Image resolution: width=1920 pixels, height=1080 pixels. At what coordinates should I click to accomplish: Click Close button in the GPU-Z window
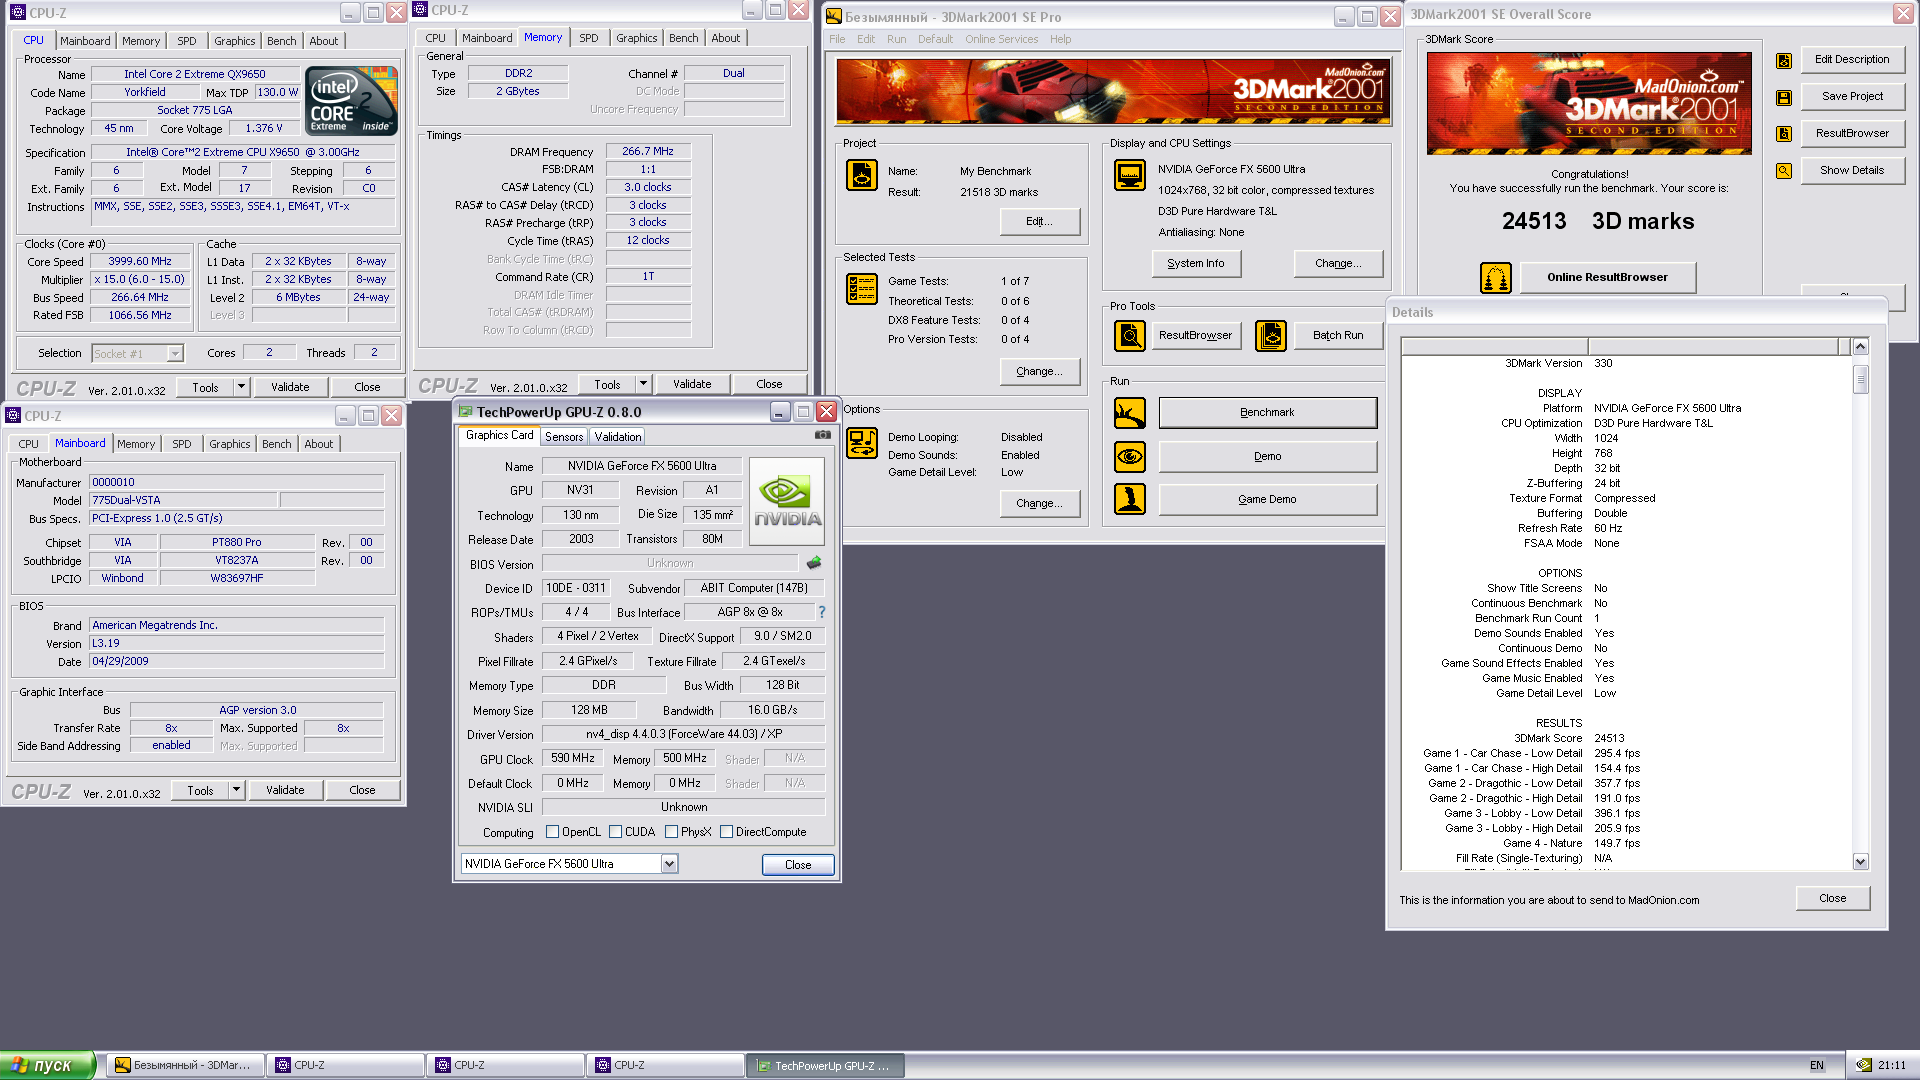pos(798,865)
